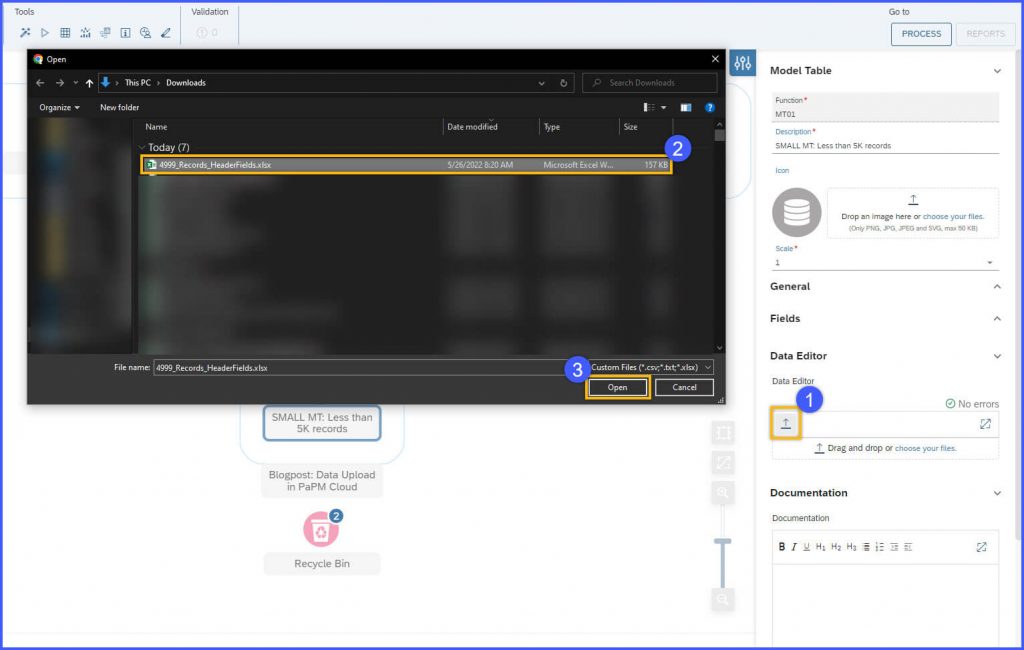Expand Documentation editor to full screen
The height and width of the screenshot is (650, 1024).
coord(982,547)
